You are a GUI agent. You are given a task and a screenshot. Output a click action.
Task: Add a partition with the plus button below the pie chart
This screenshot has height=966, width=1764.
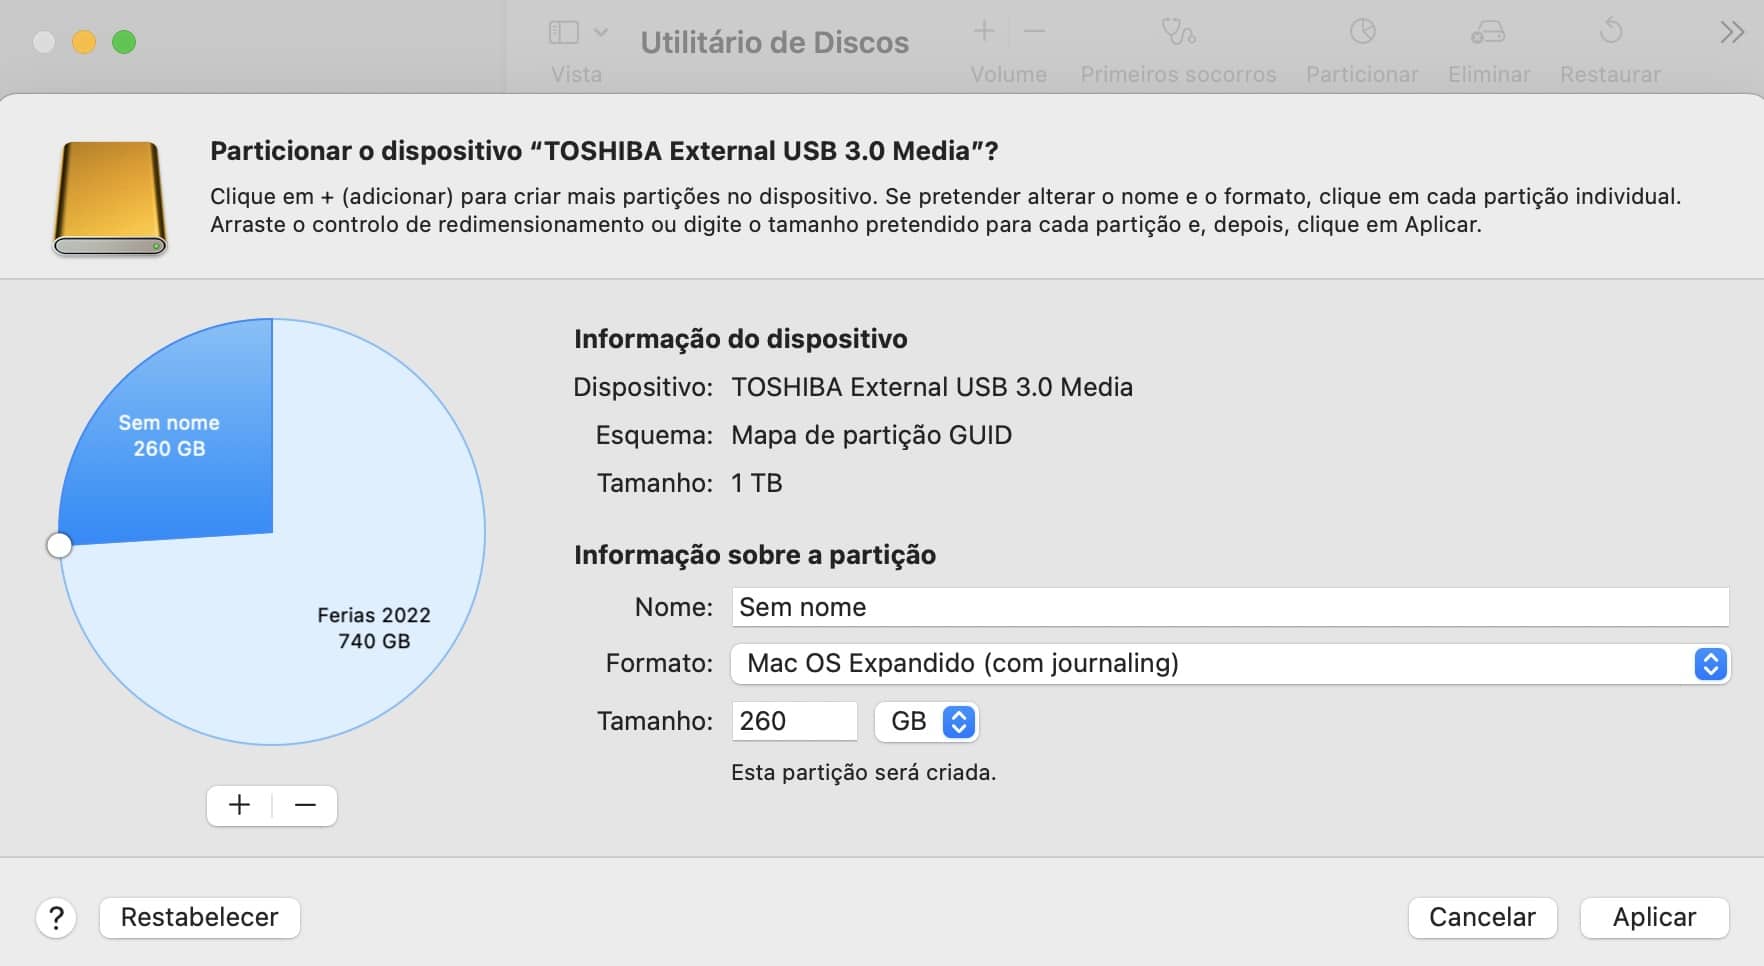240,806
